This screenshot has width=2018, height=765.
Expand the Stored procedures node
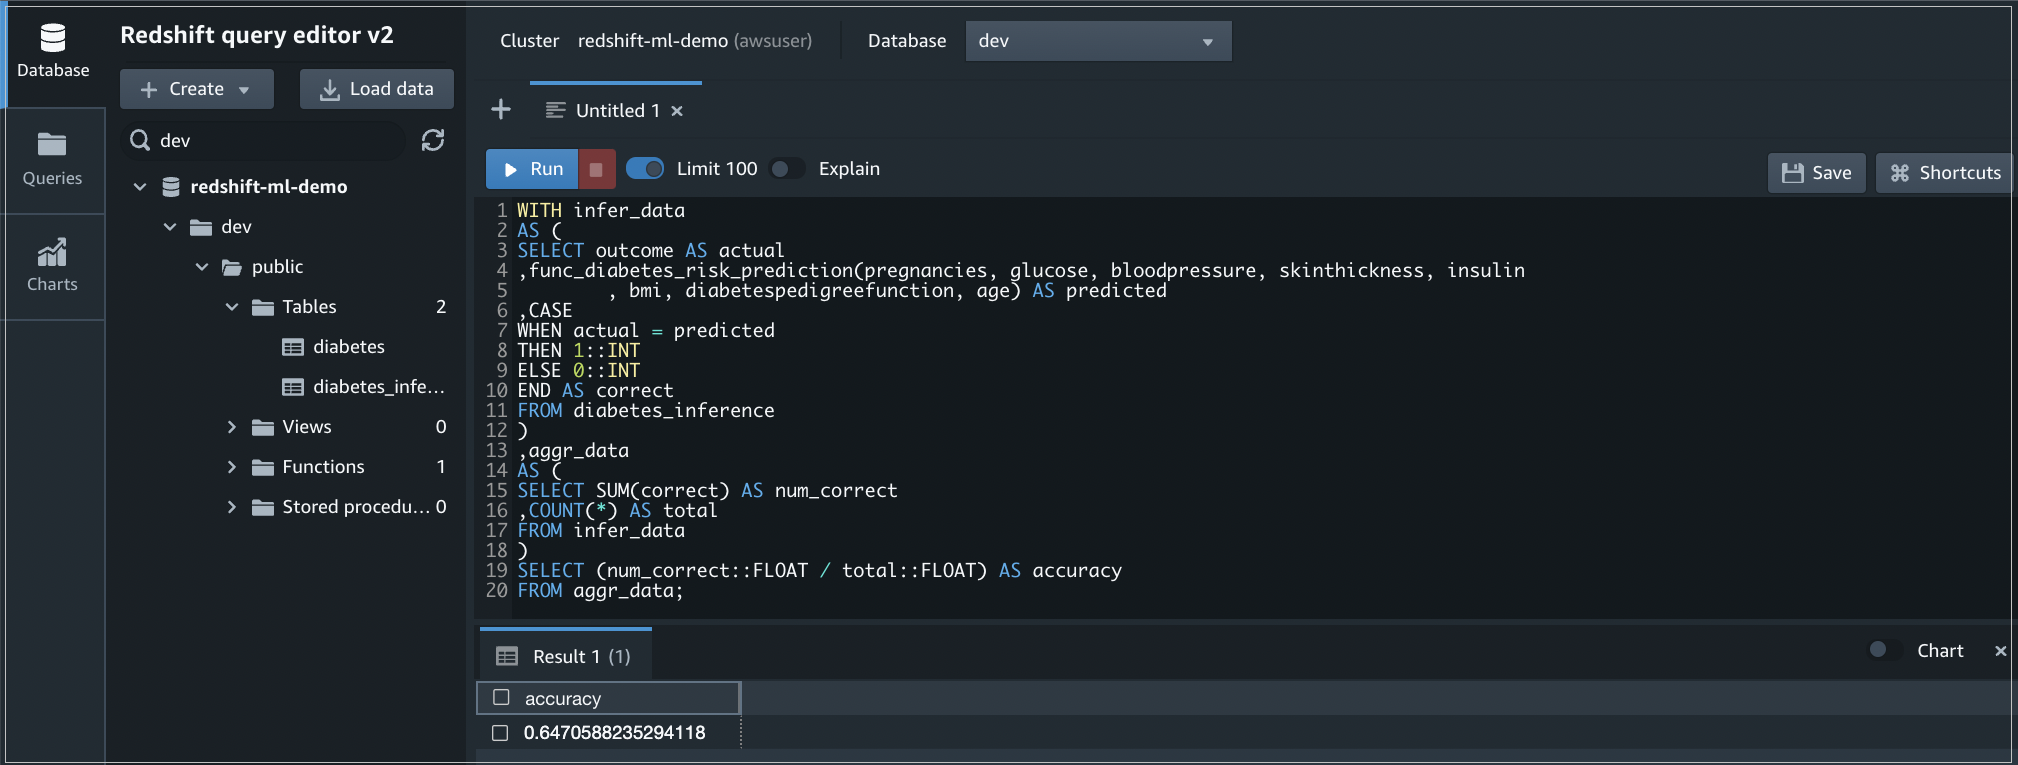point(232,507)
